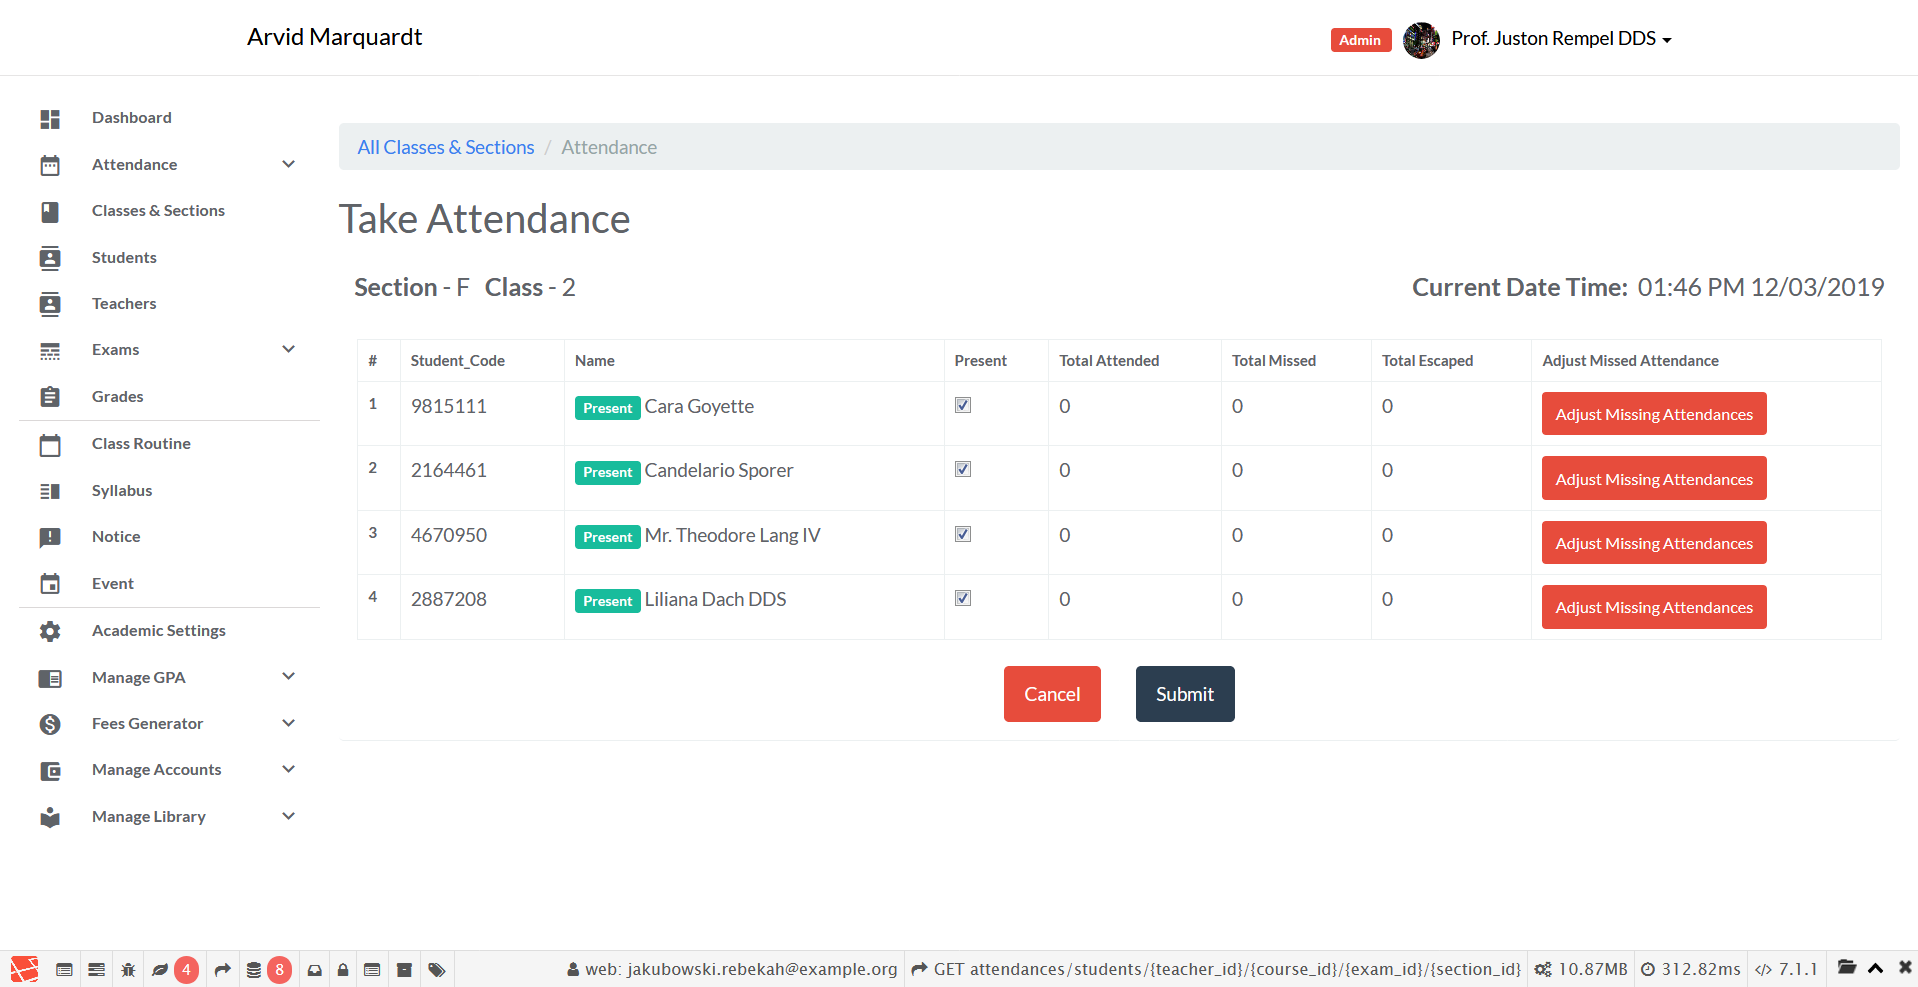1918x987 pixels.
Task: Click debugbar 10.87MB memory entry
Action: (x=1581, y=969)
